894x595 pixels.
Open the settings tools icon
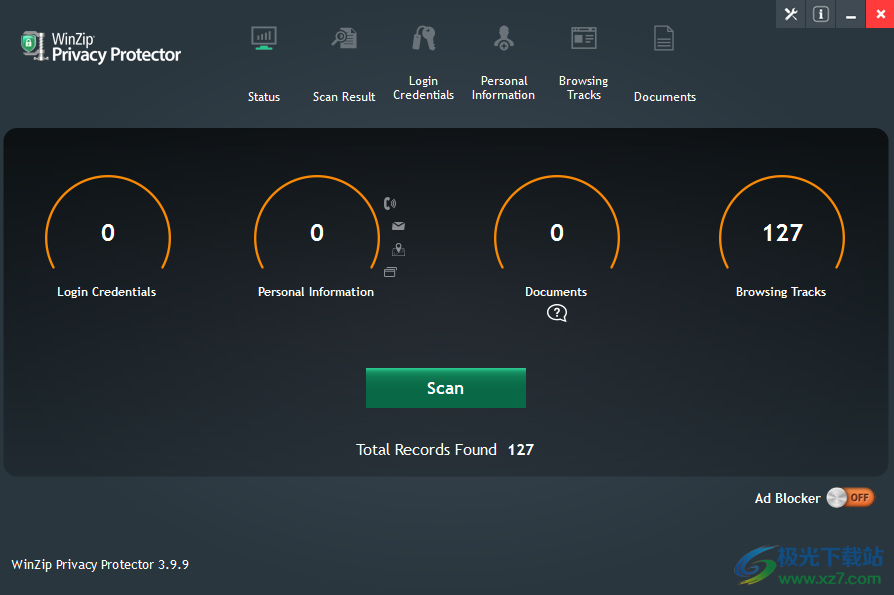791,14
